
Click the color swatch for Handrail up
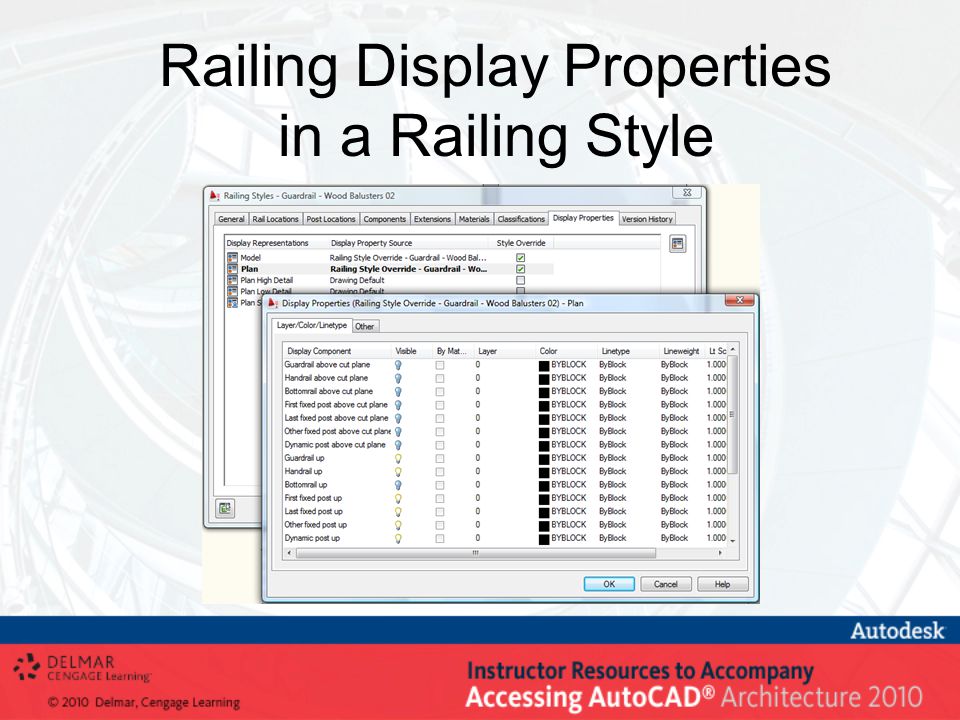[x=544, y=472]
